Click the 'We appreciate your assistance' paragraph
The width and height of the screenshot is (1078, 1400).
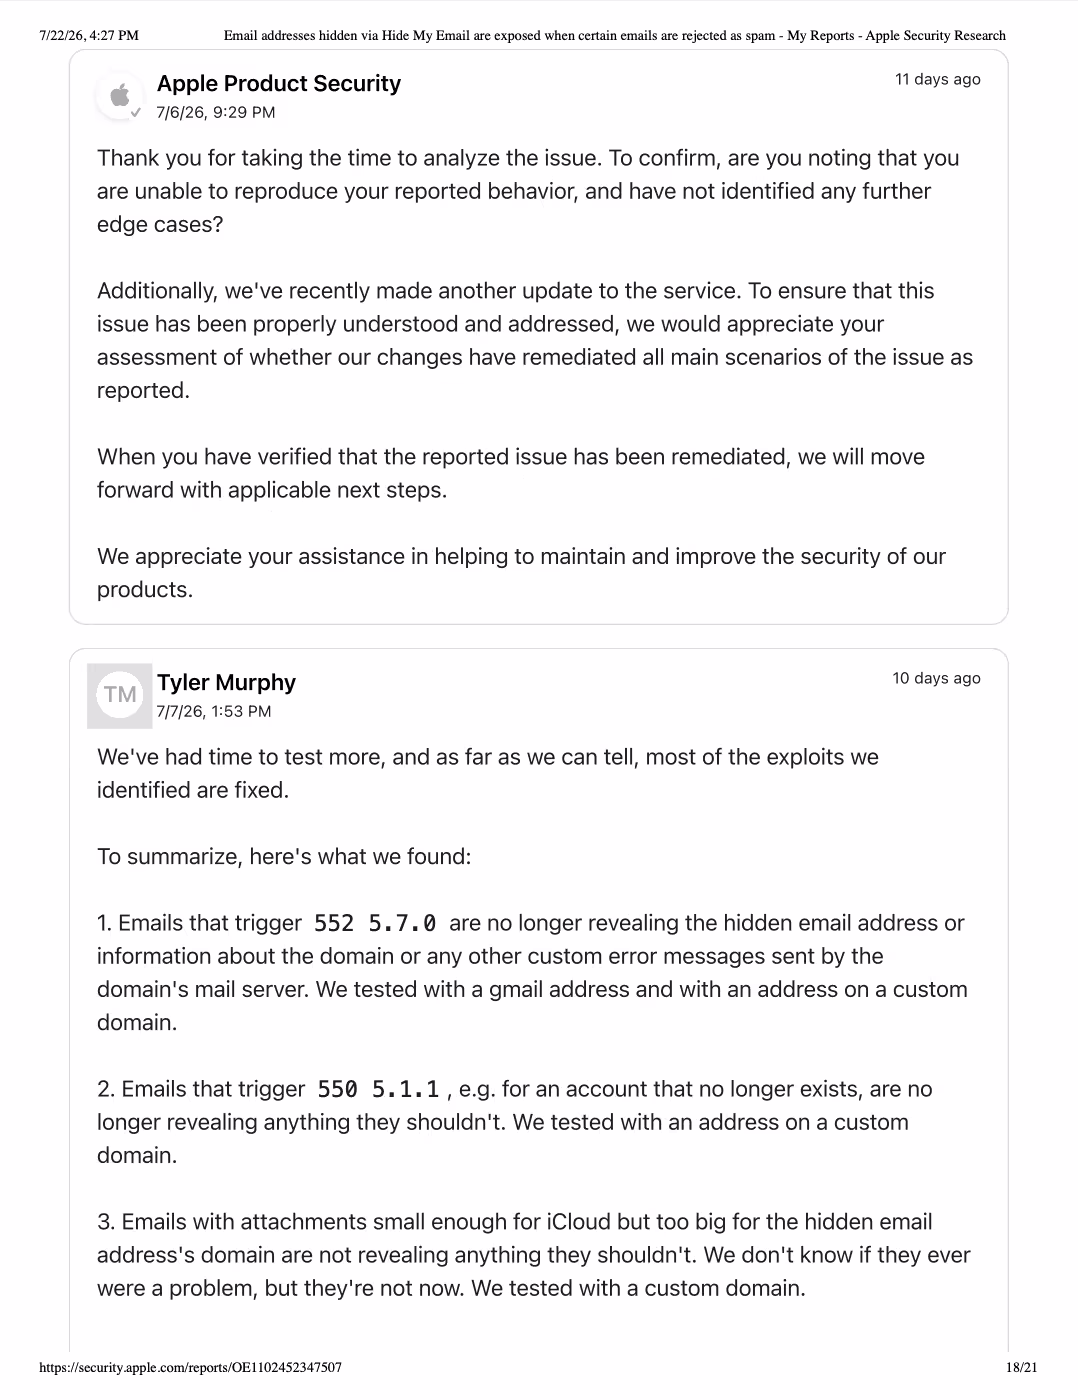point(521,573)
